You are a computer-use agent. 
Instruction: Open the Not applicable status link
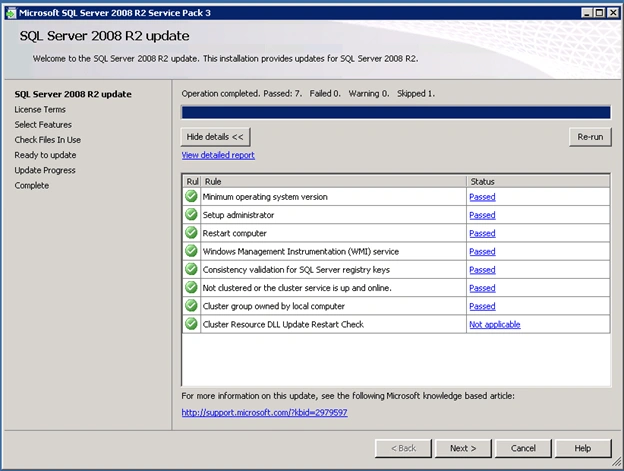[x=495, y=325]
